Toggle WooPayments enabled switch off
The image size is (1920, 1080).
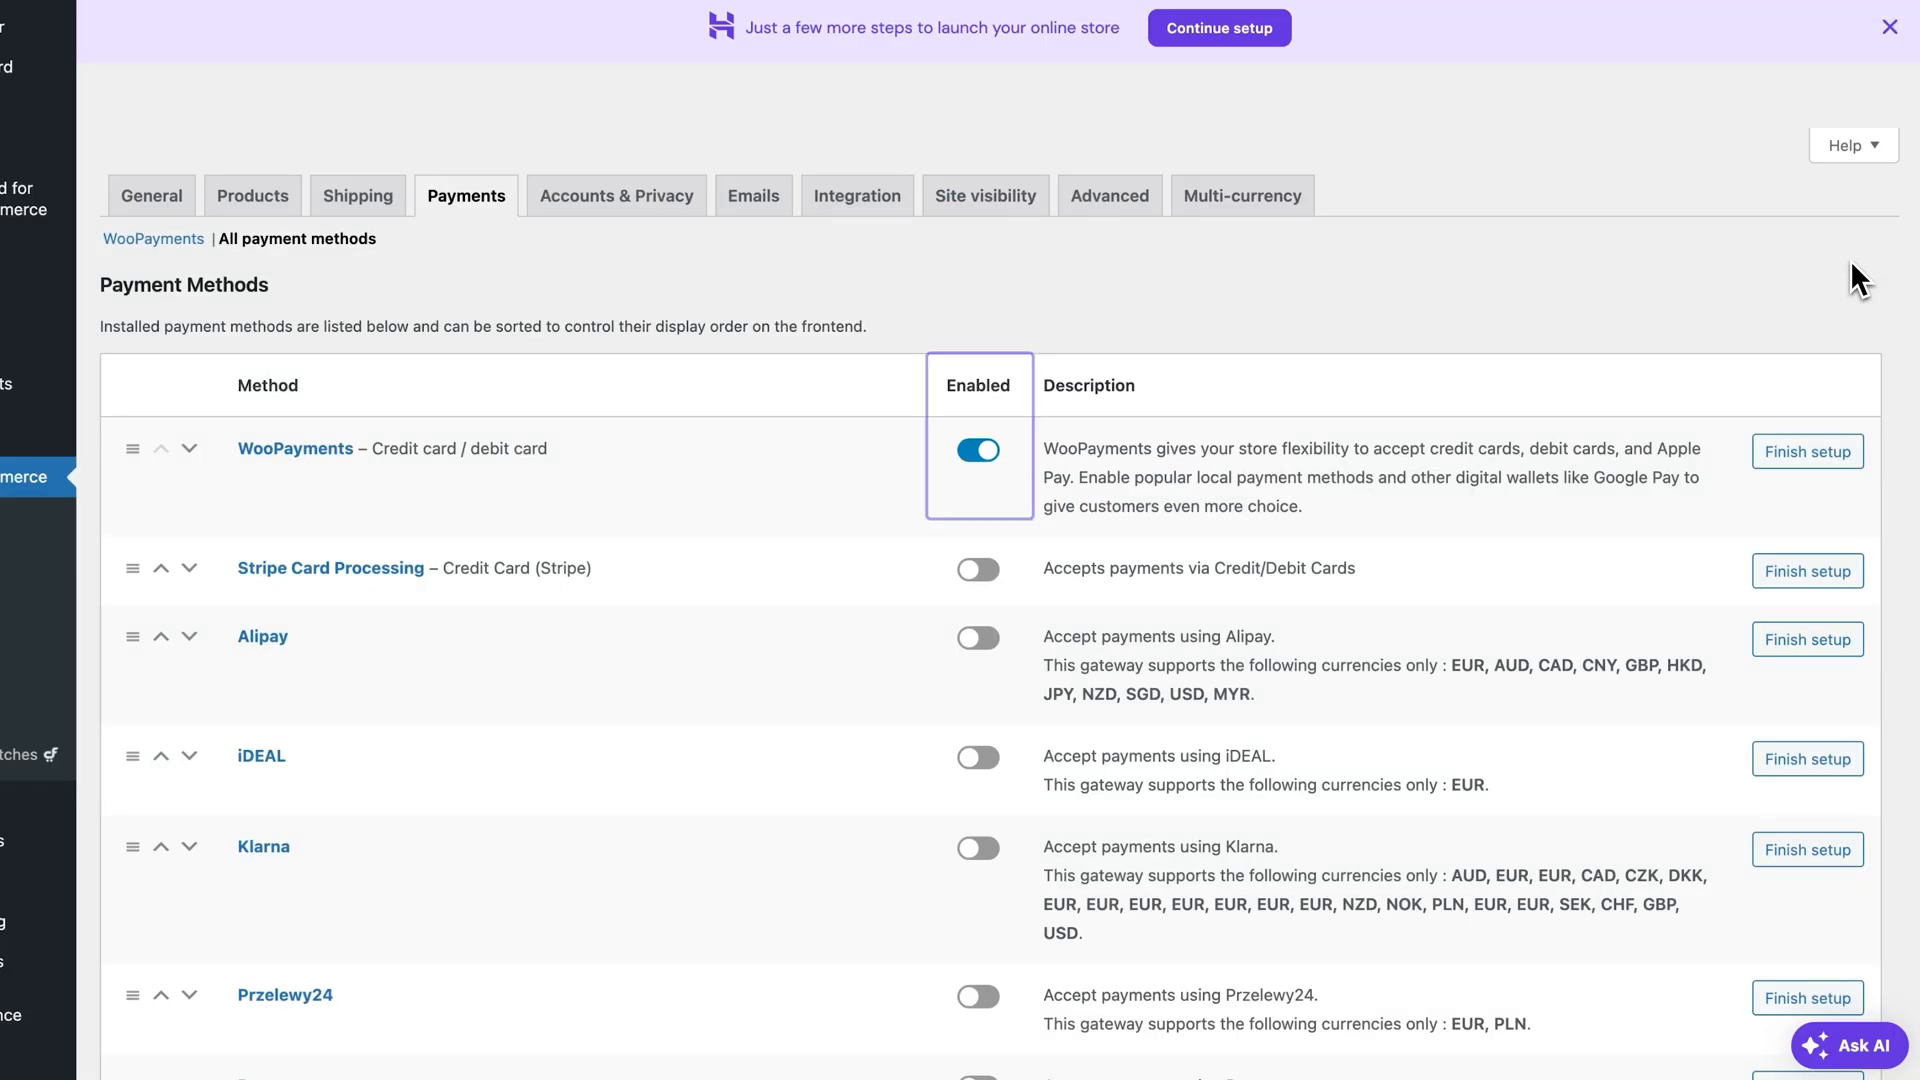pos(978,450)
